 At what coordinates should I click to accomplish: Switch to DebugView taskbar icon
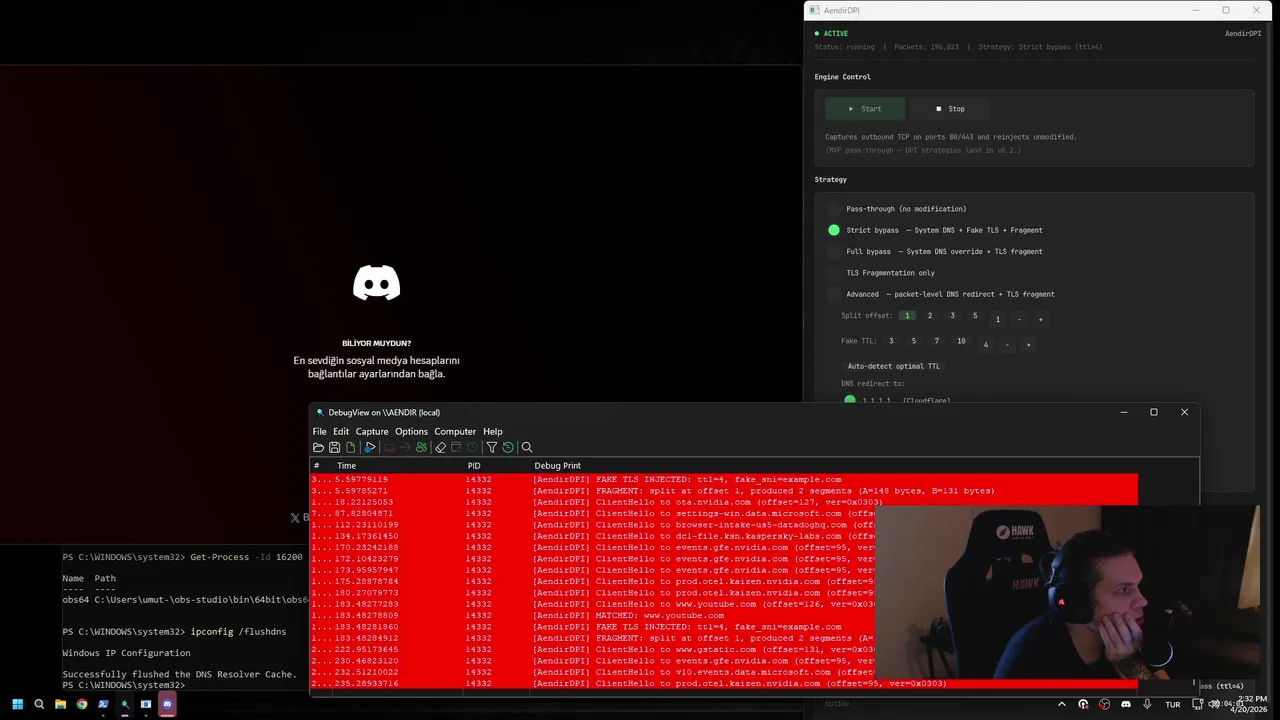pyautogui.click(x=124, y=704)
